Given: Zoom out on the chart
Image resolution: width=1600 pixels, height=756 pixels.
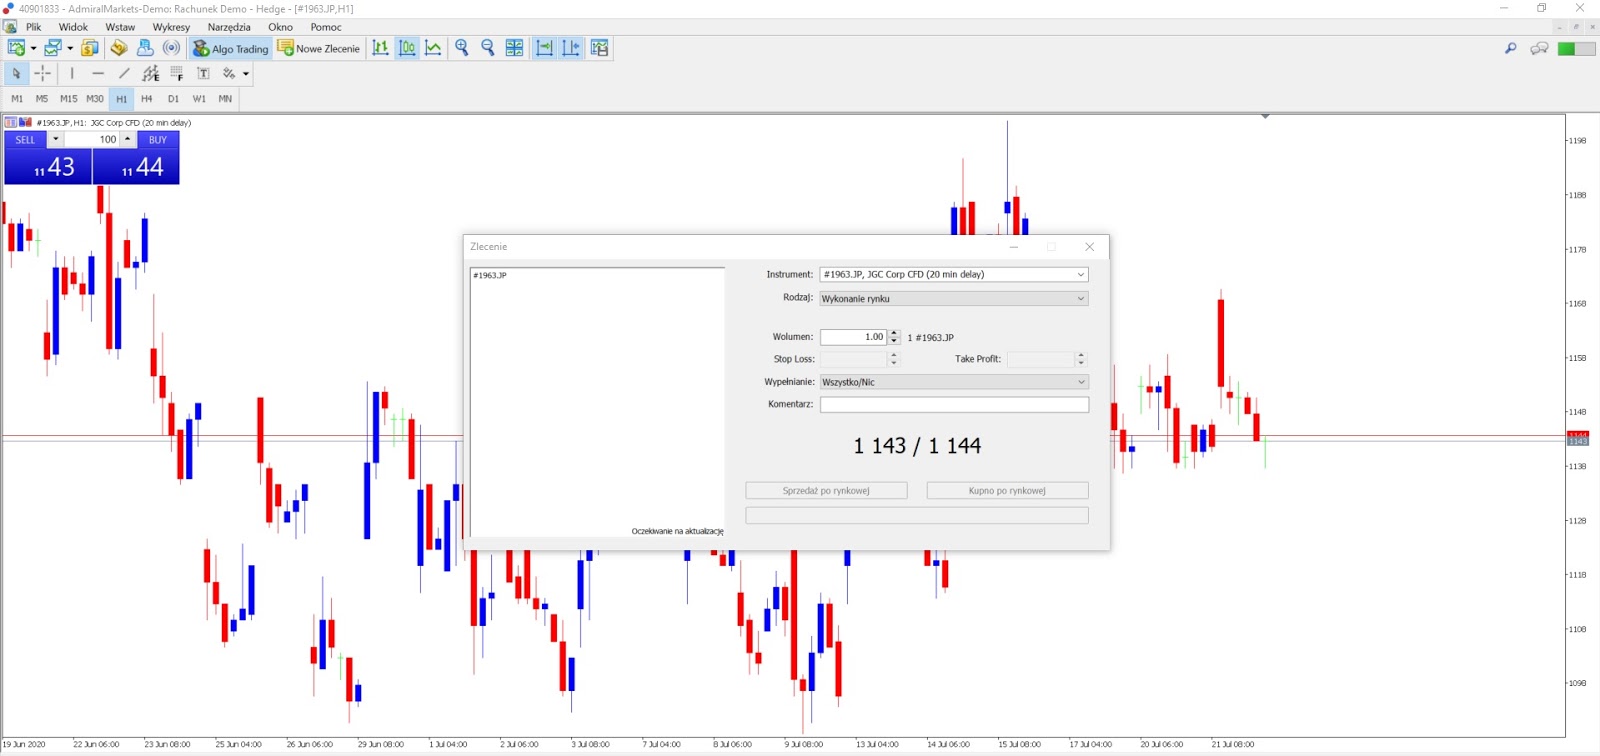Looking at the screenshot, I should point(488,48).
